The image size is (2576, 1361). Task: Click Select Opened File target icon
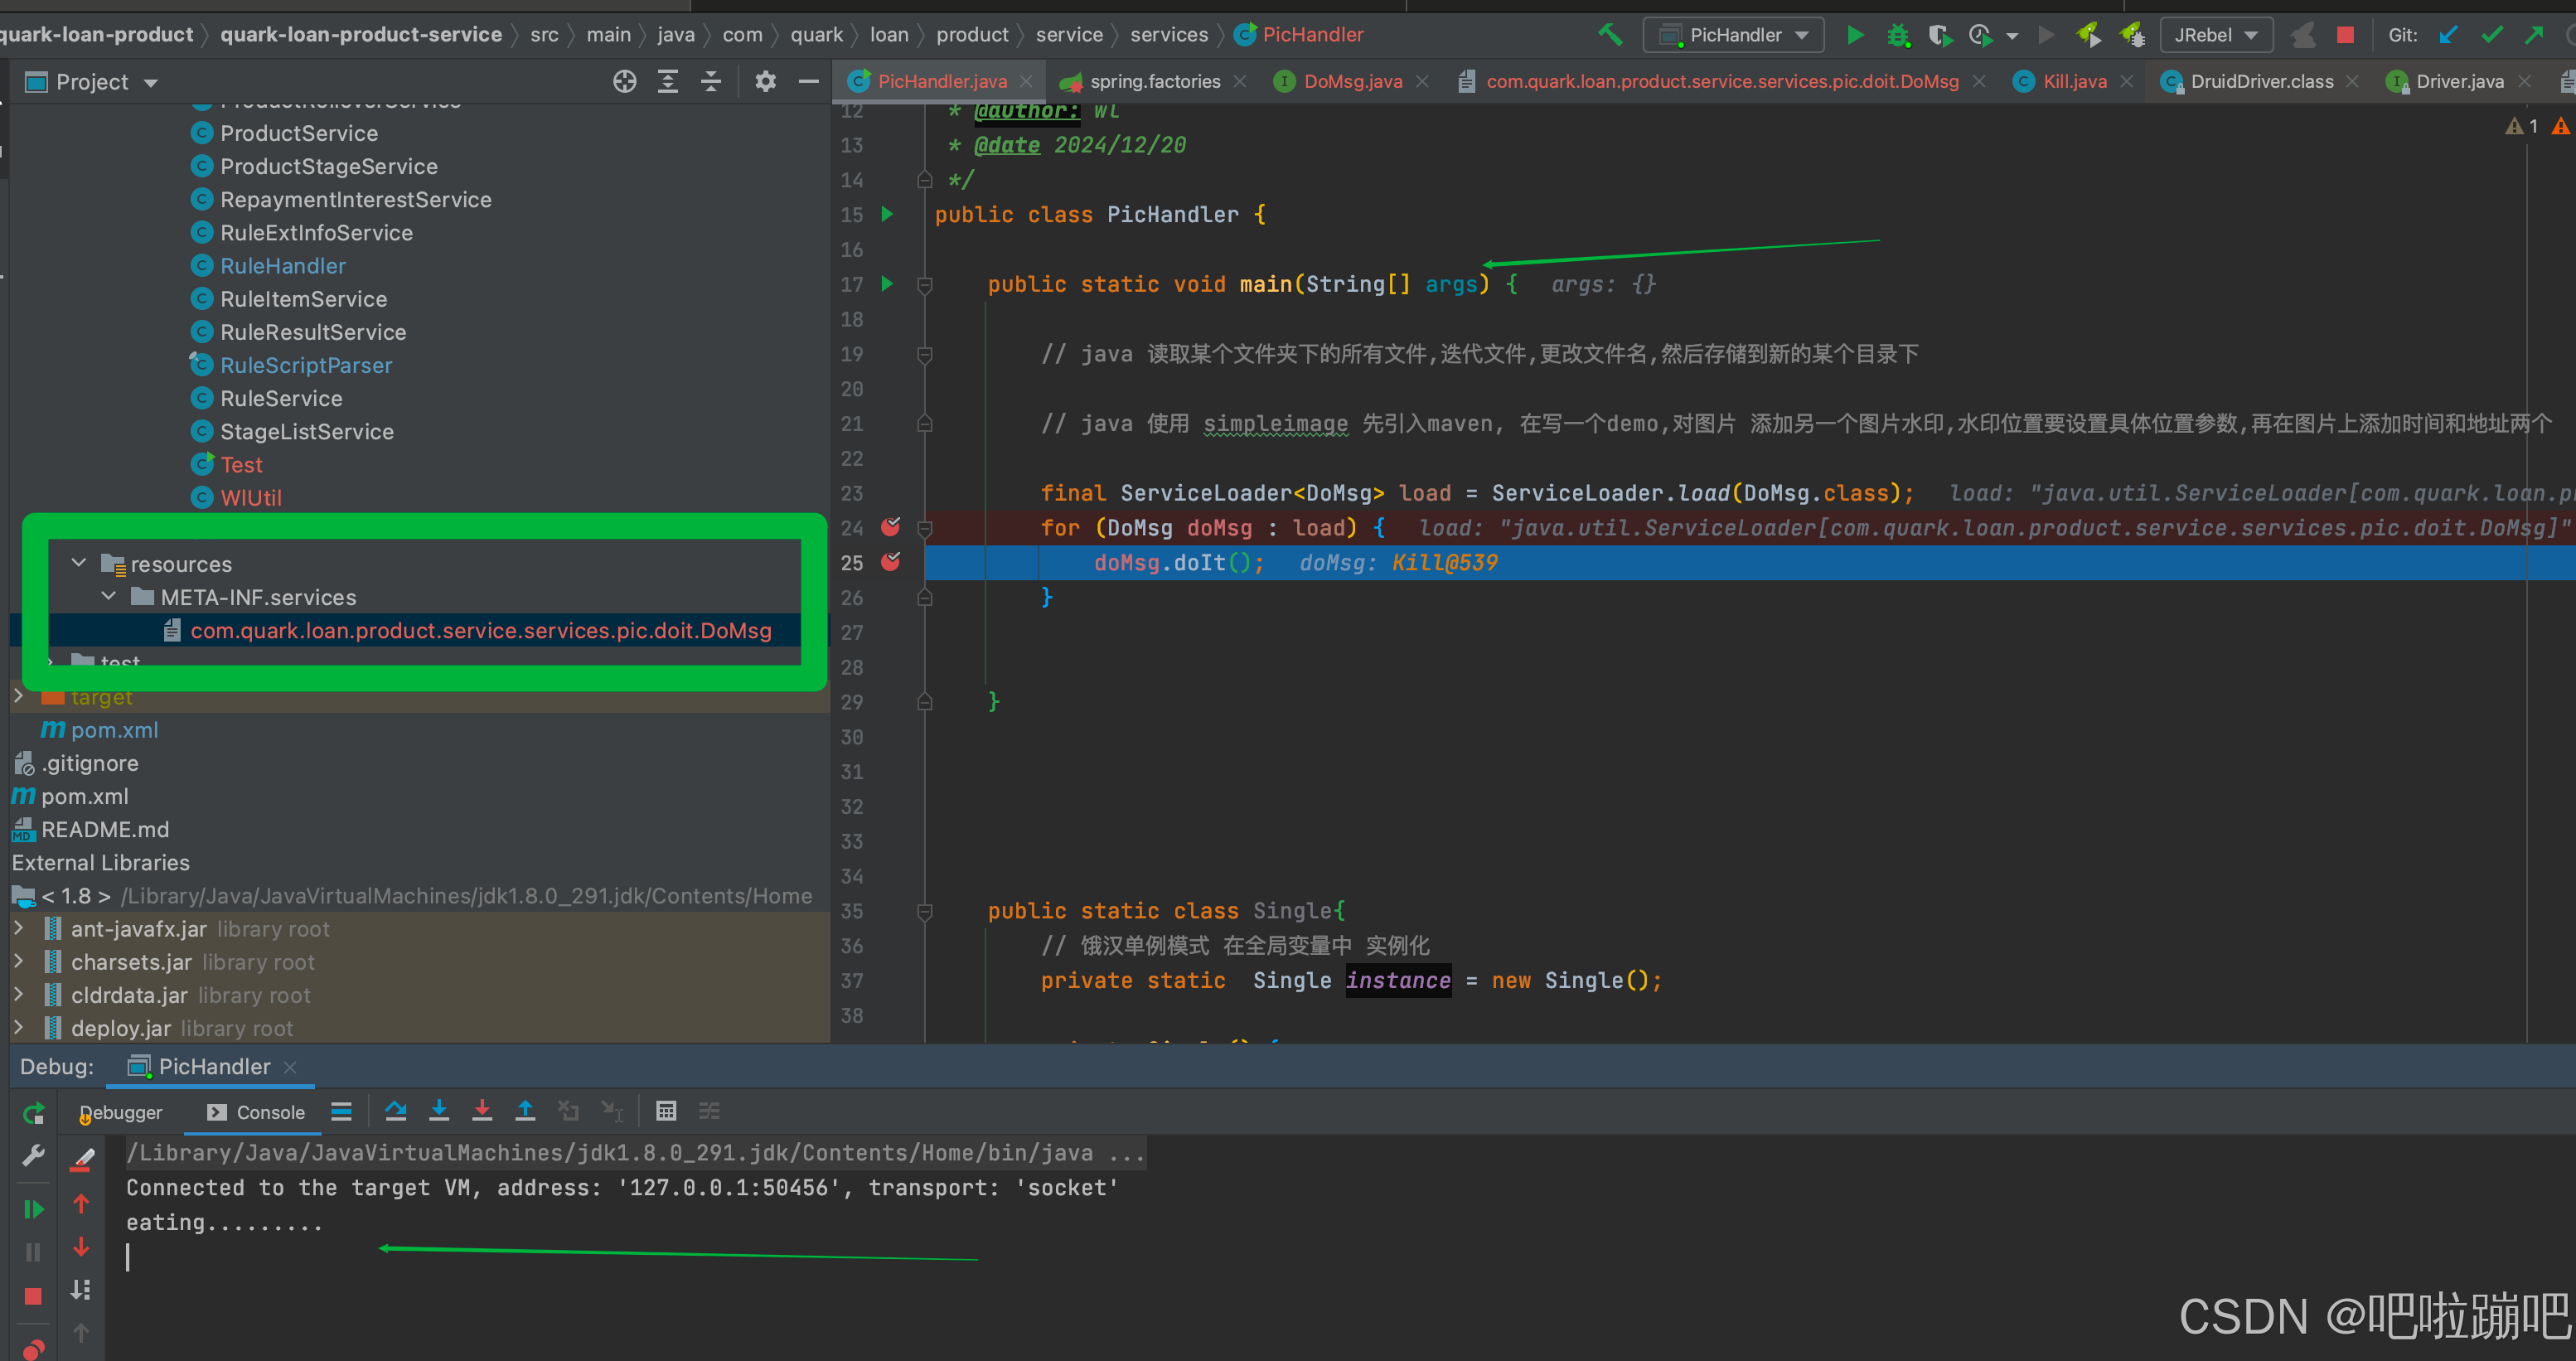pyautogui.click(x=624, y=82)
